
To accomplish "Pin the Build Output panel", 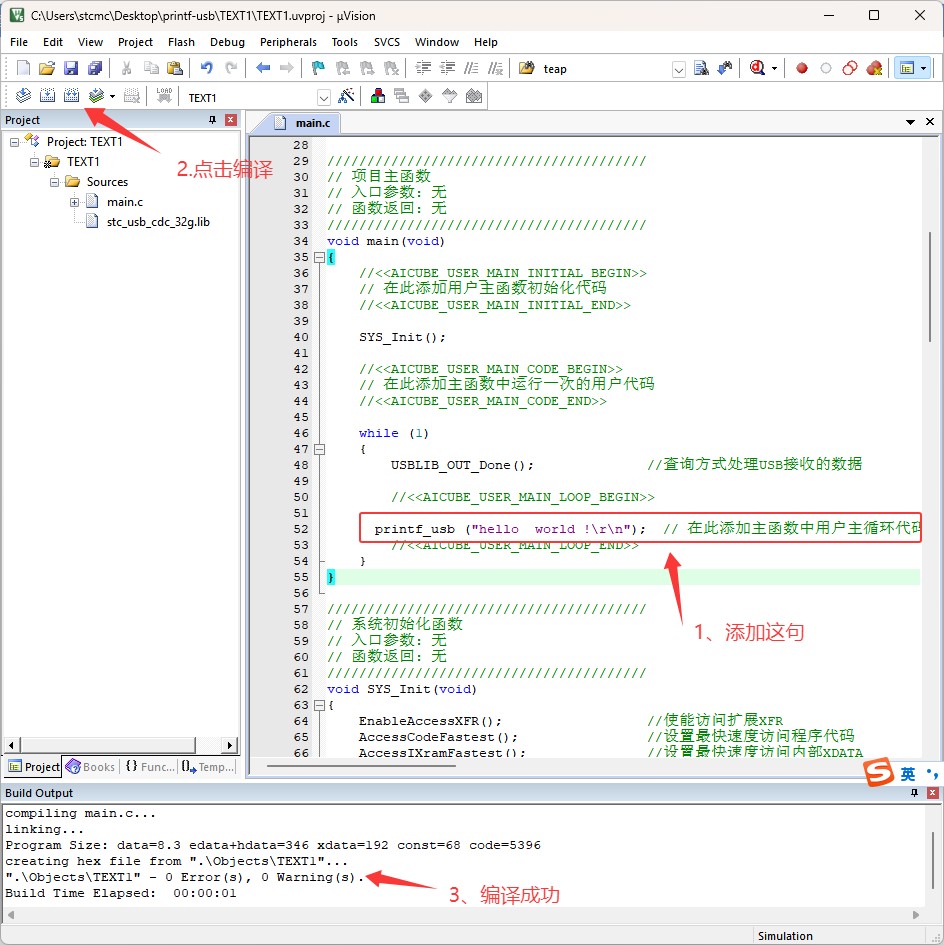I will coord(914,793).
